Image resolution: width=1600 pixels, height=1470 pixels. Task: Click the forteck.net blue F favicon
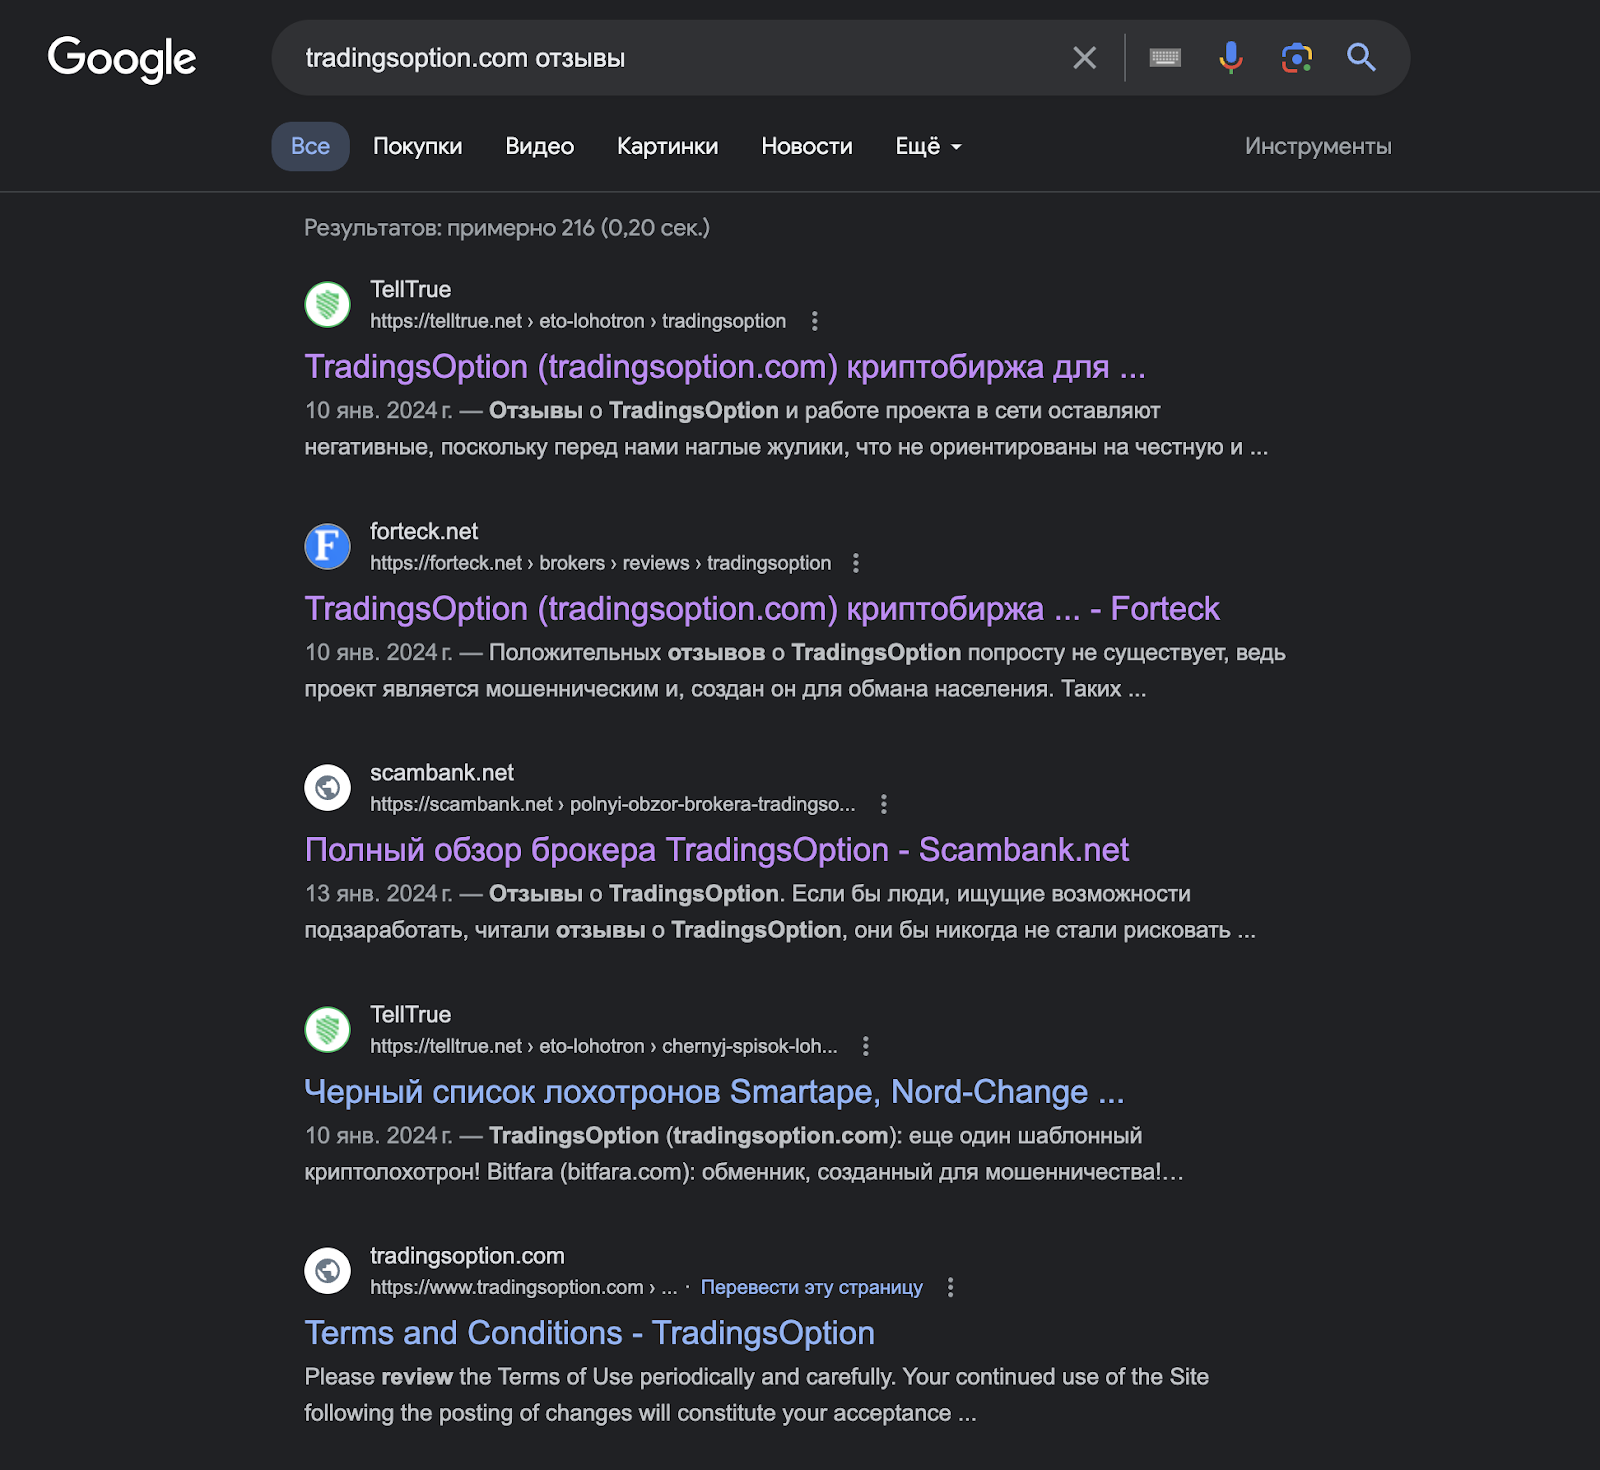click(327, 546)
